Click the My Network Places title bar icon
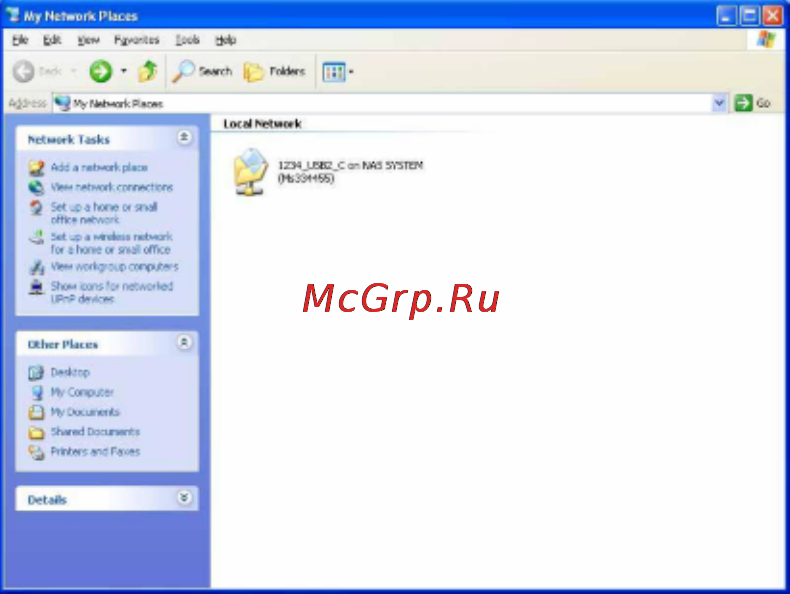790x594 pixels. 13,15
